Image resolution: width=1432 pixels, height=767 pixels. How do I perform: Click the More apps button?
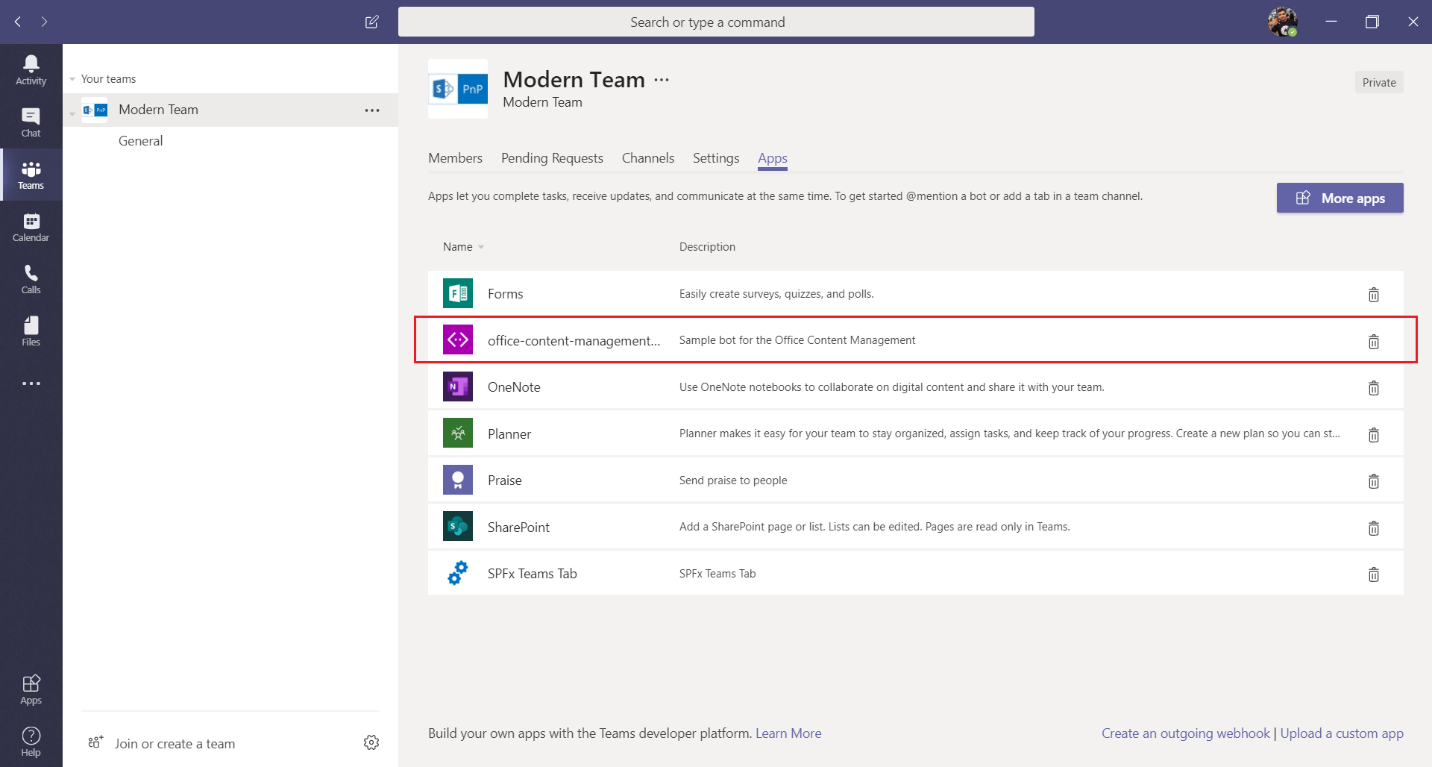tap(1339, 198)
